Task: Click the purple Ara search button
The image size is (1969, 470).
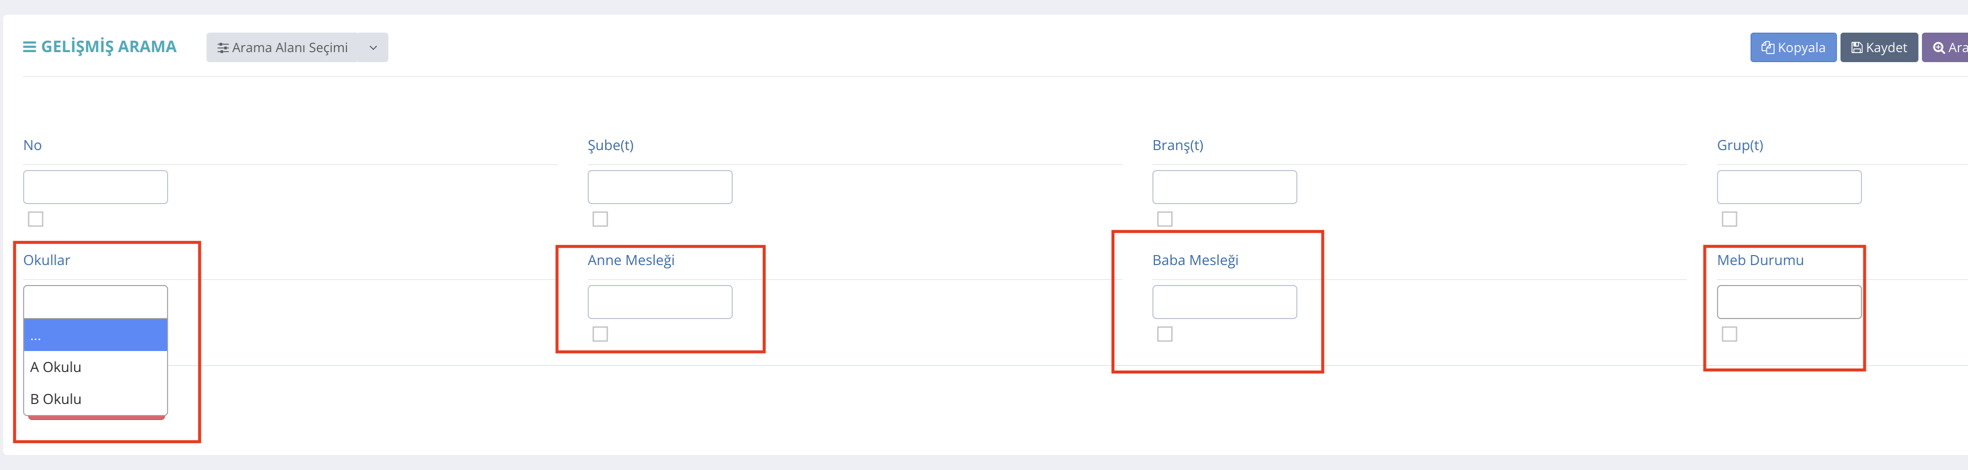Action: (1948, 47)
